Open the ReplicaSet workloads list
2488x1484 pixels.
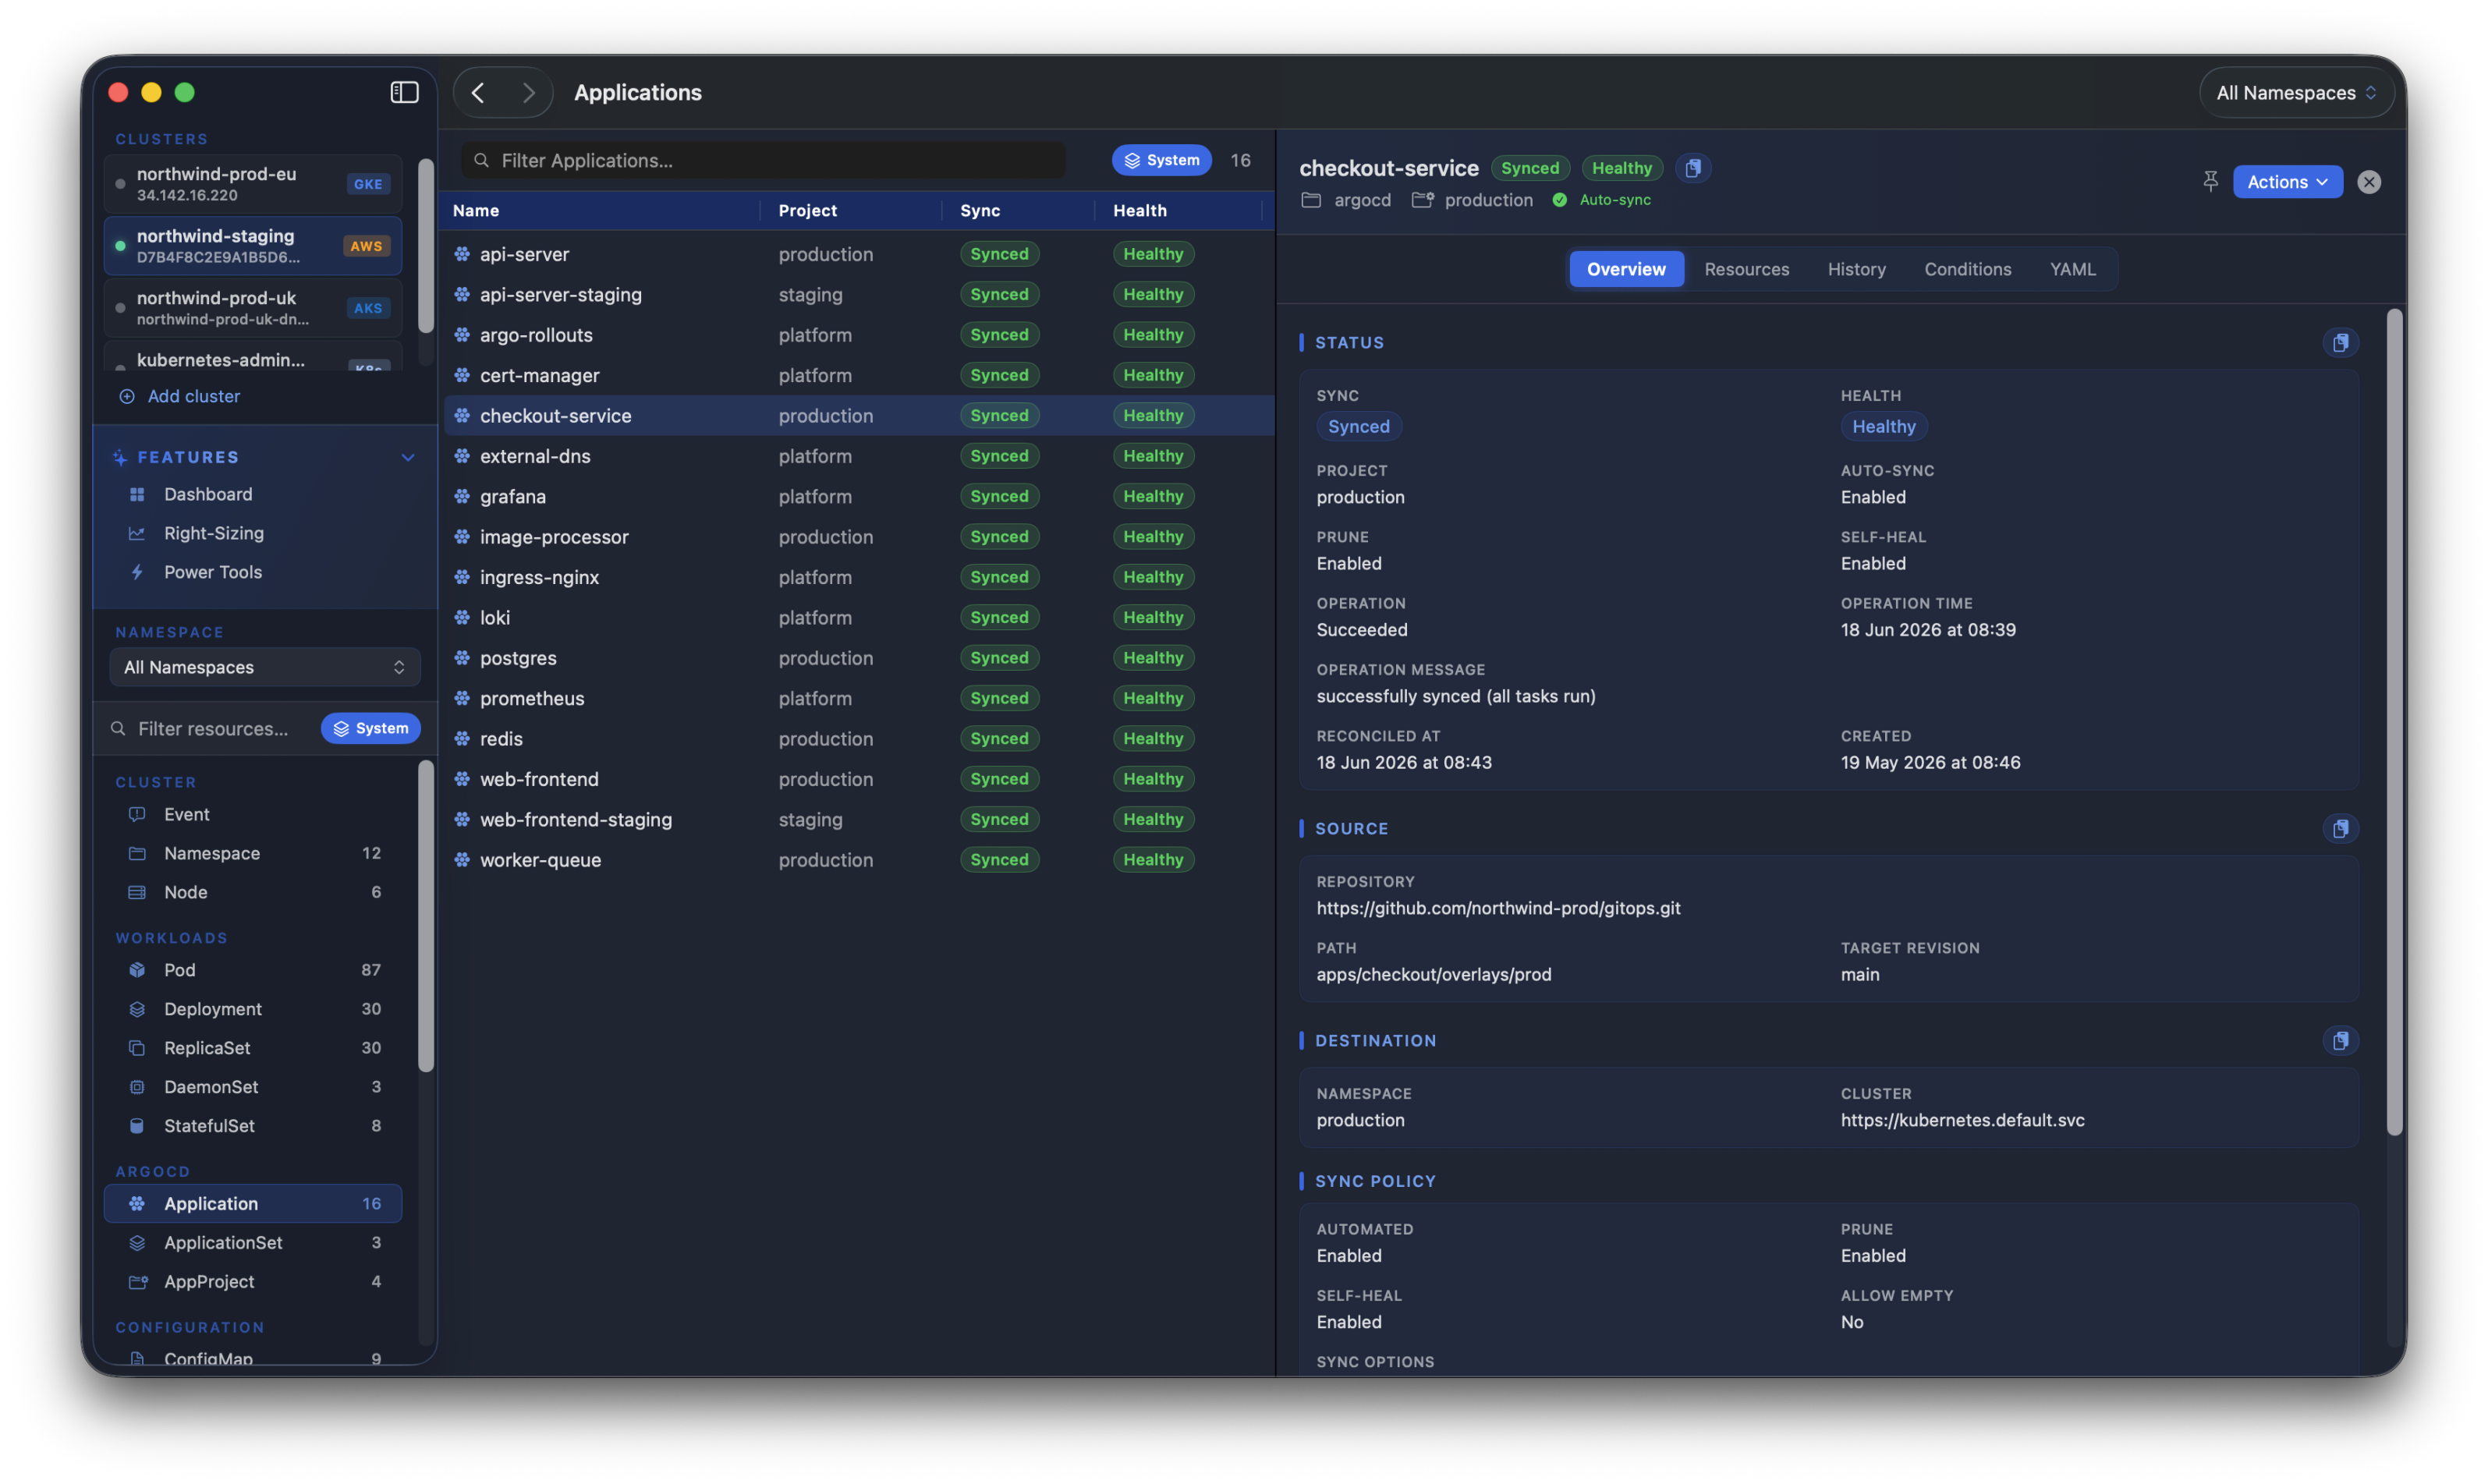[x=253, y=1048]
